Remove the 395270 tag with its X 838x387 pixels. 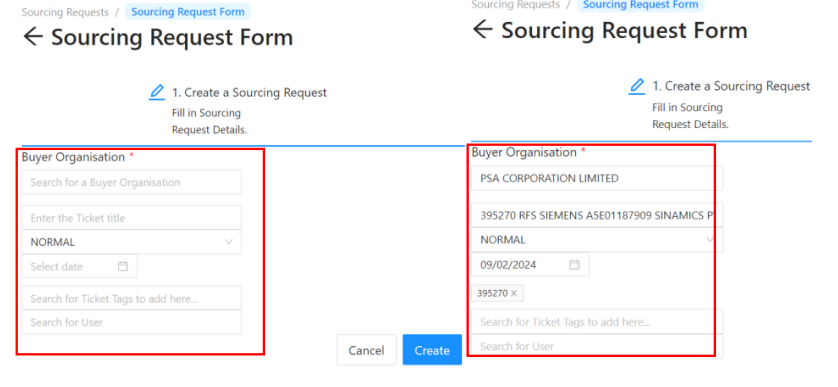(x=514, y=293)
